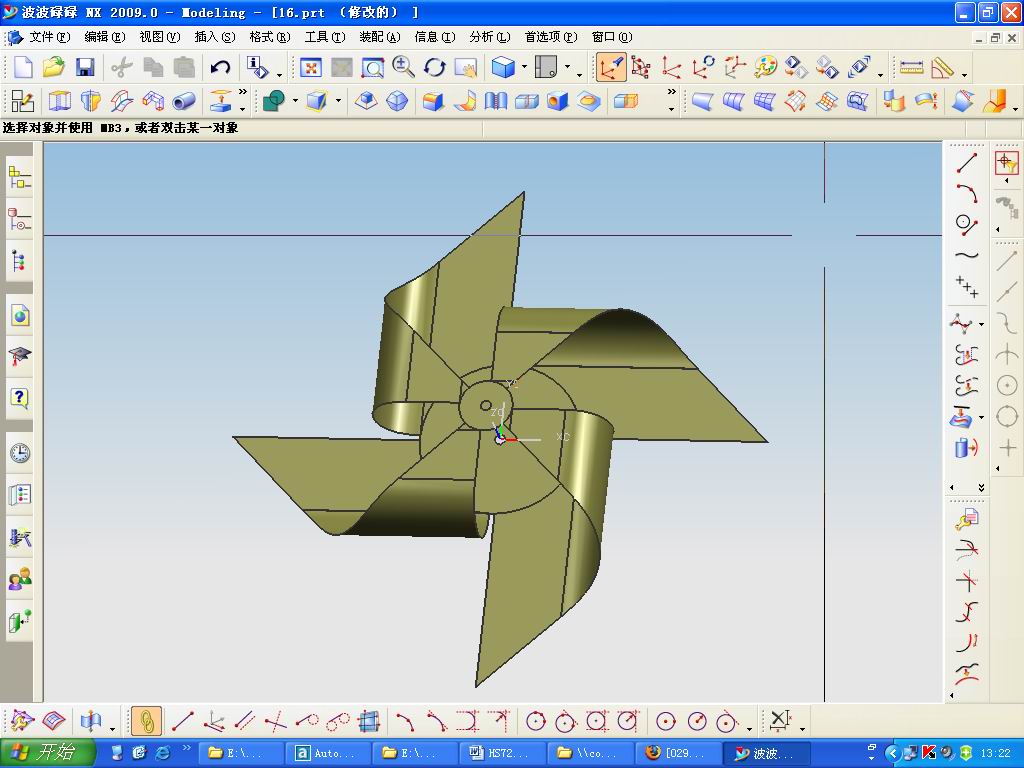
Task: Open the 文件(F) menu
Action: pos(50,37)
